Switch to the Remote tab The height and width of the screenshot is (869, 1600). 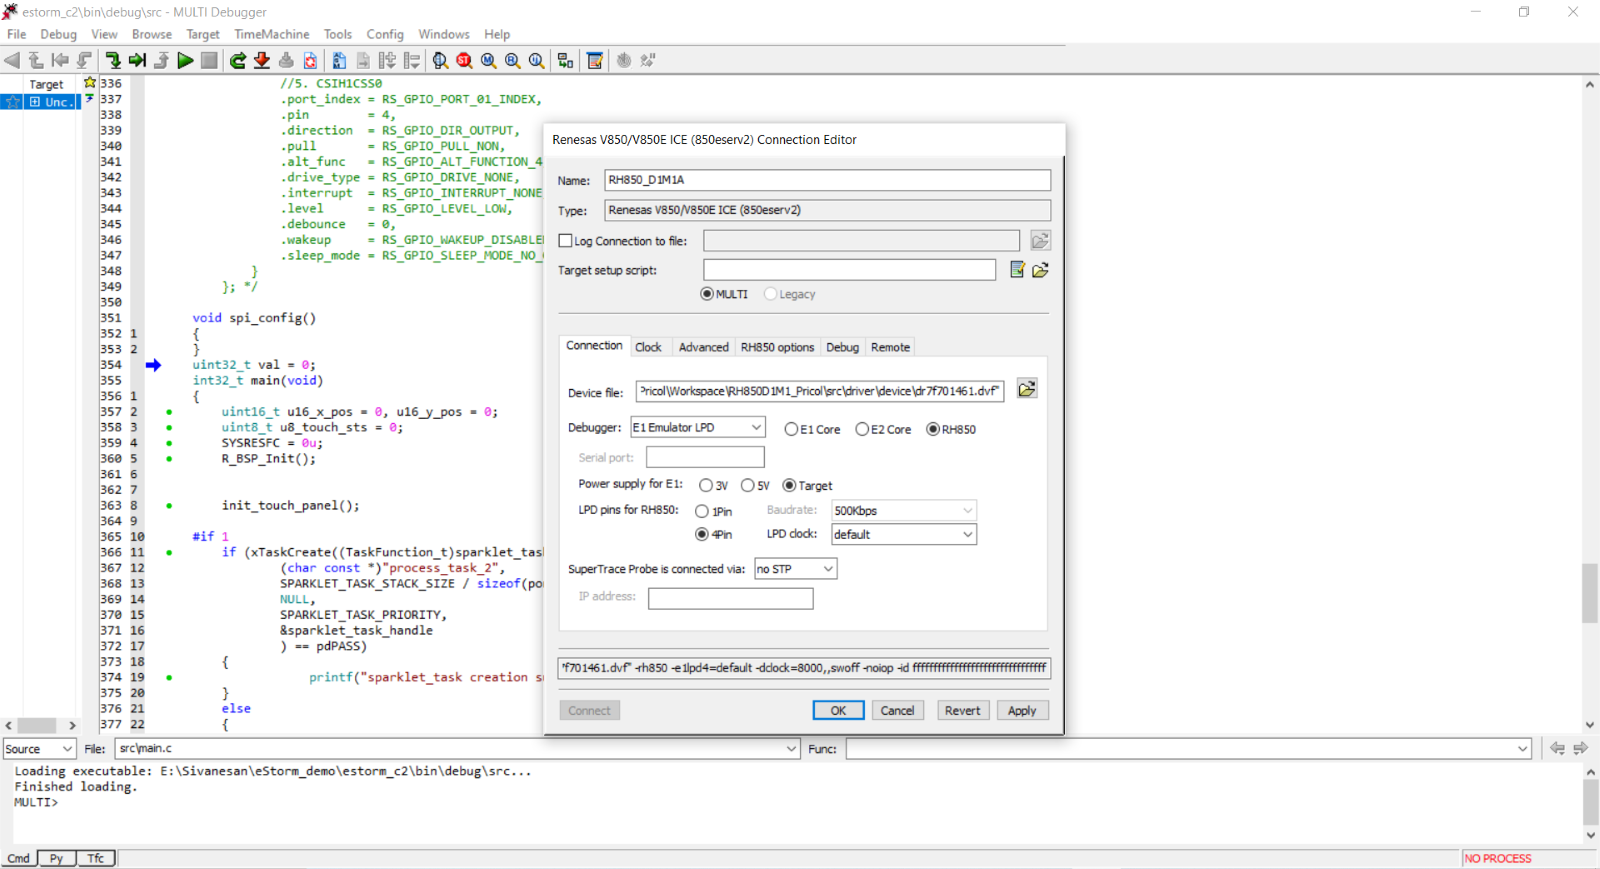click(x=890, y=347)
